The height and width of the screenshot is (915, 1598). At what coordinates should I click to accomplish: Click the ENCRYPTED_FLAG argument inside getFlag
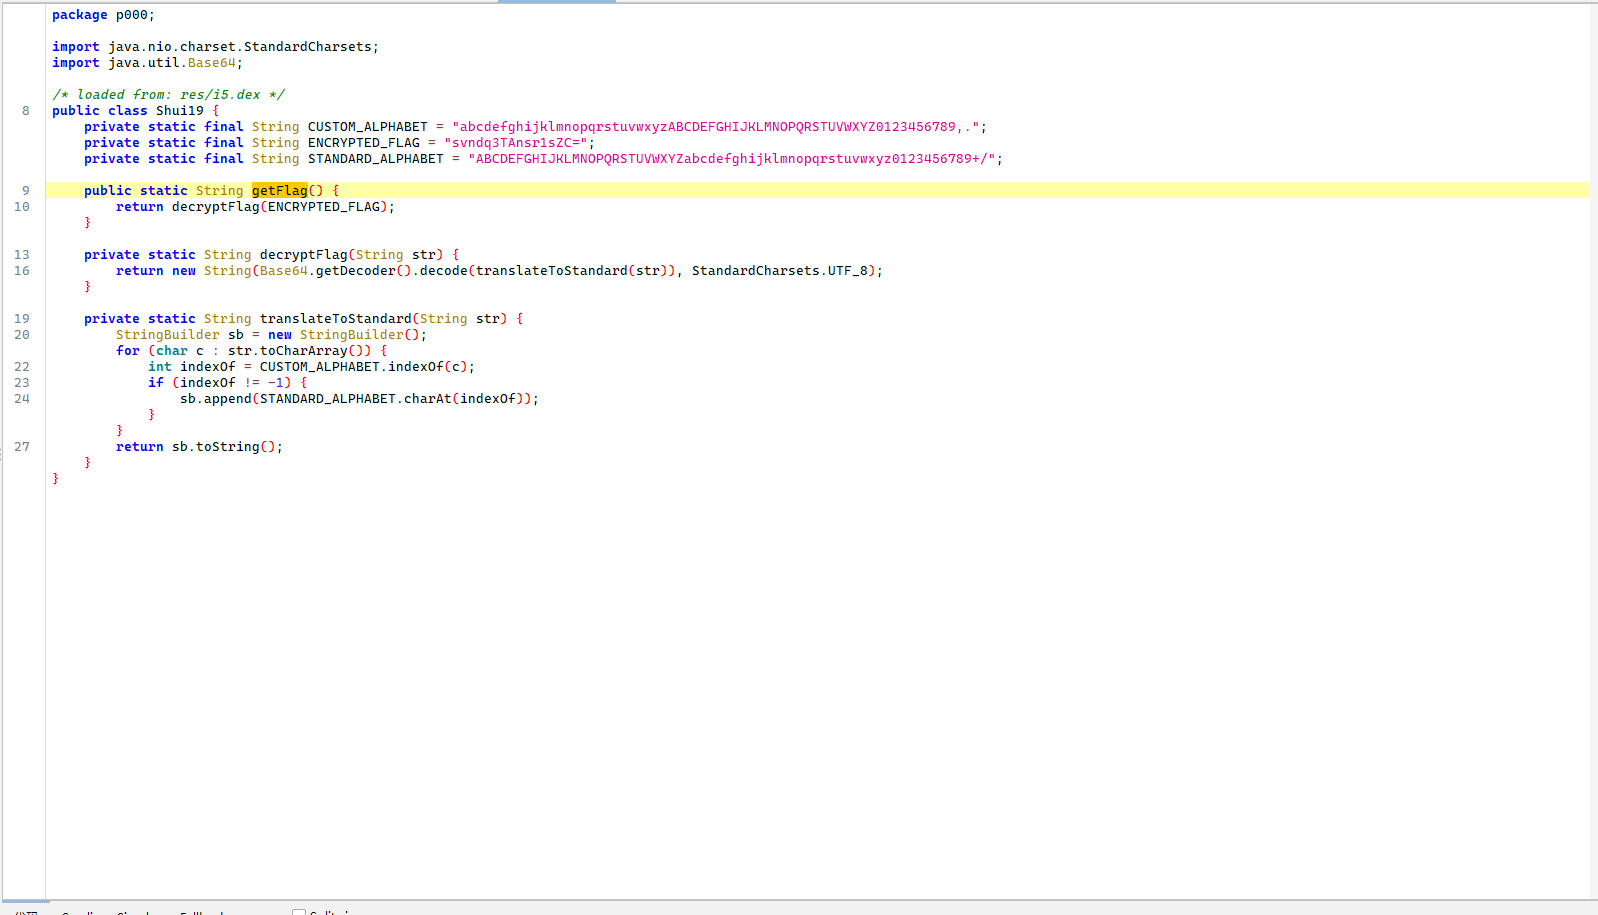[x=324, y=206]
